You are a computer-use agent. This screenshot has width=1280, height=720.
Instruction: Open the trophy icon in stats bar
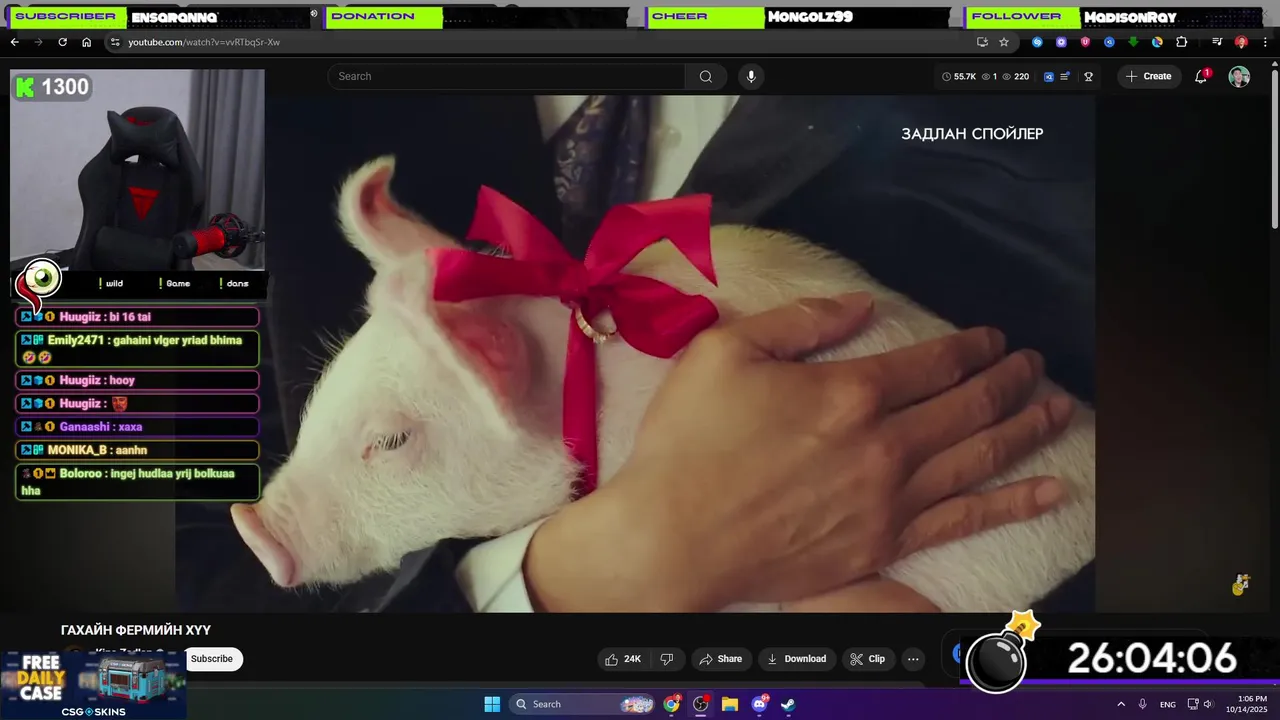(1088, 76)
